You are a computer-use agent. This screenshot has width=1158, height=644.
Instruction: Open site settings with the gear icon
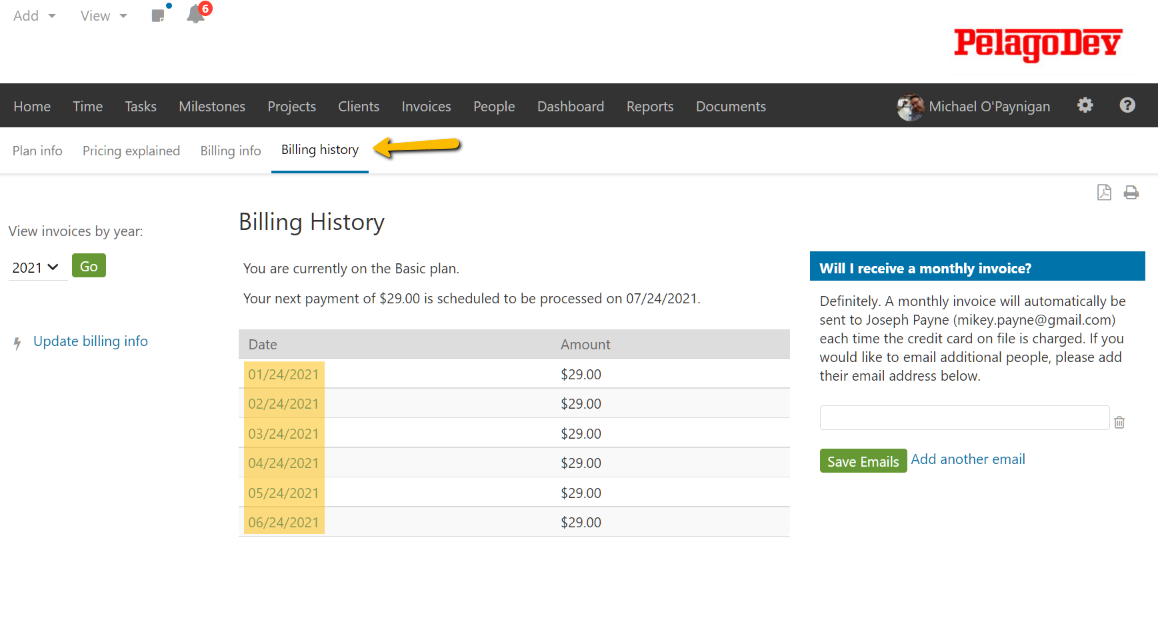pyautogui.click(x=1085, y=105)
